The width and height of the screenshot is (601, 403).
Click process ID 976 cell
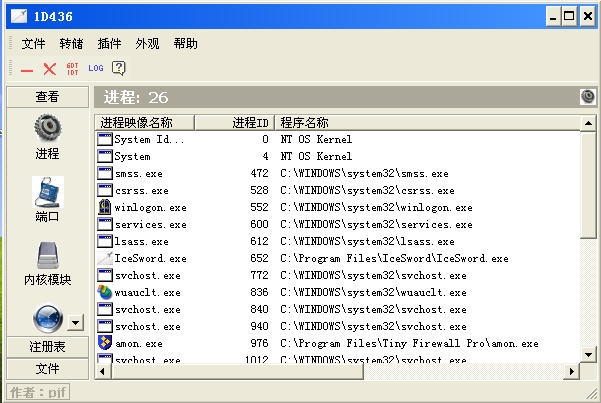point(259,343)
